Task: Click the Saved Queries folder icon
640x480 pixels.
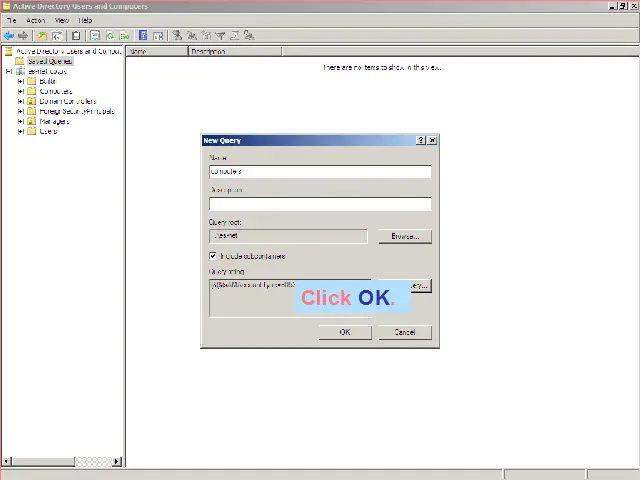Action: coord(19,61)
